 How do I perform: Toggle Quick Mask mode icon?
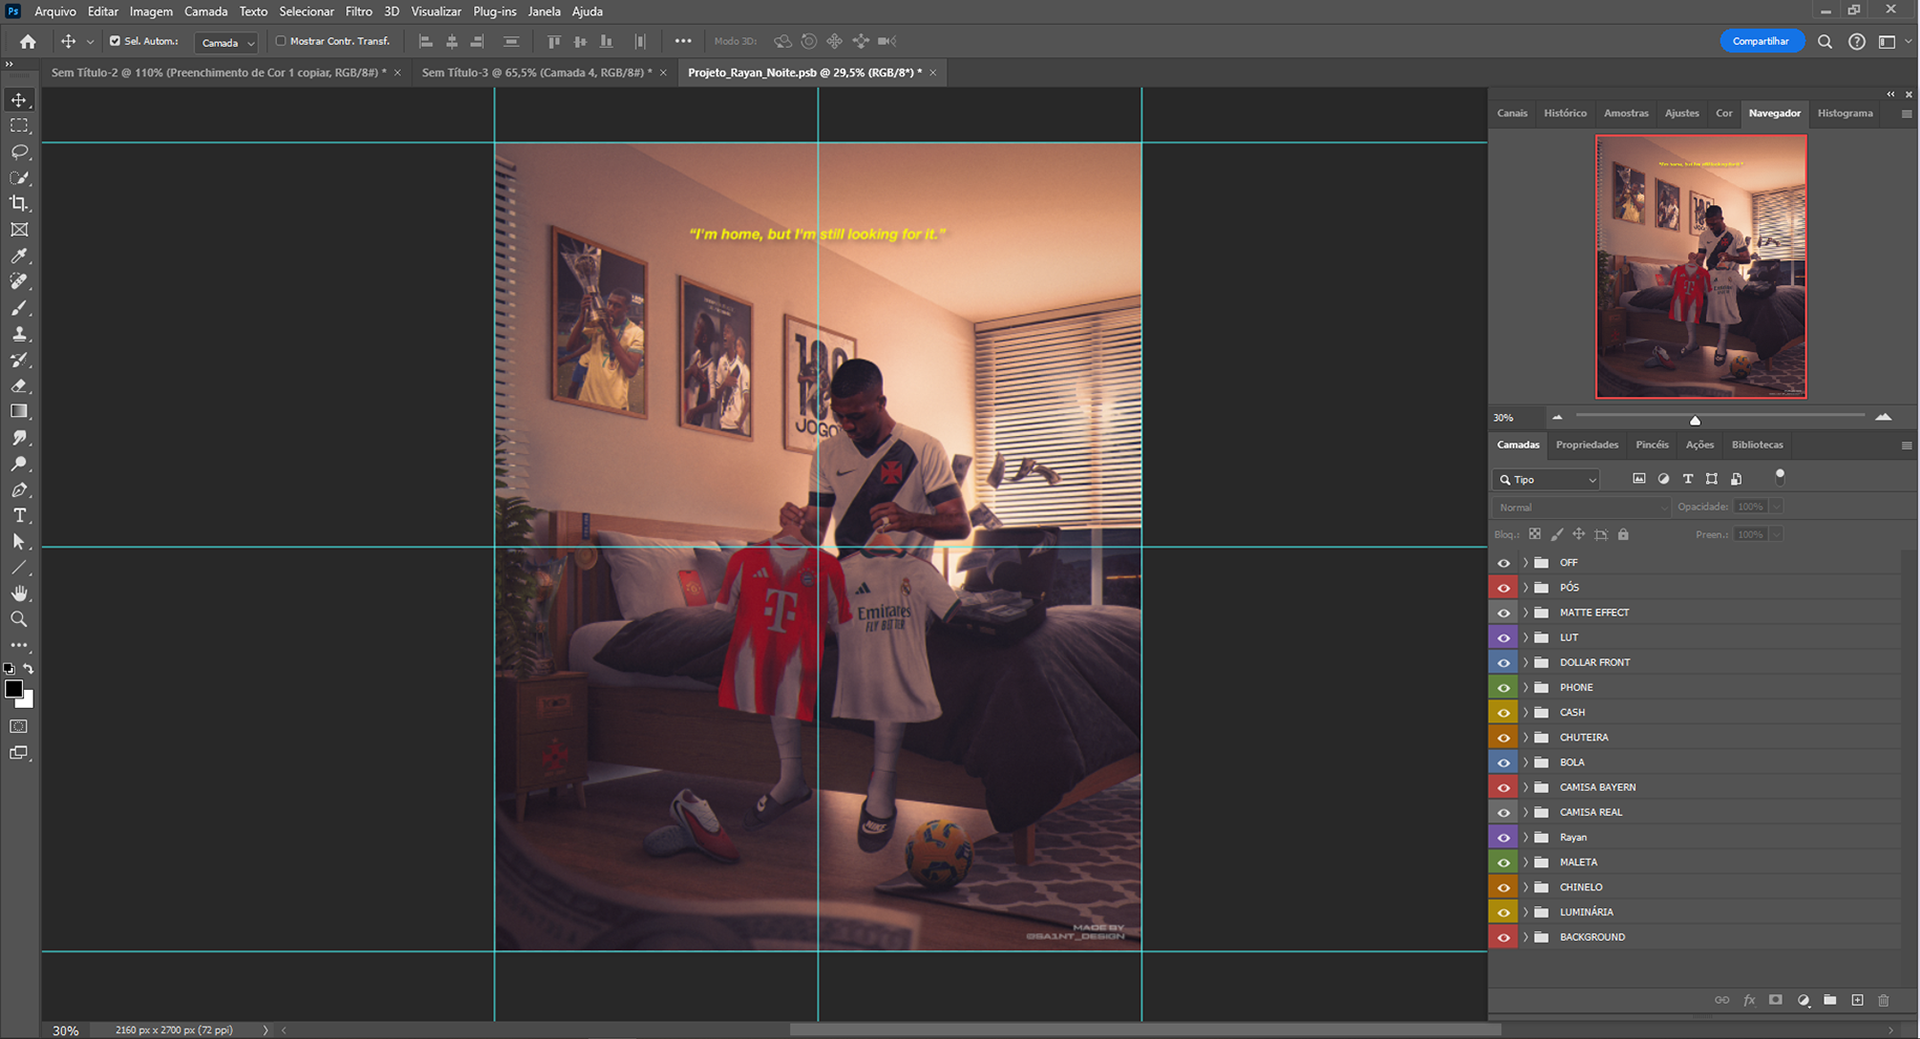tap(19, 727)
